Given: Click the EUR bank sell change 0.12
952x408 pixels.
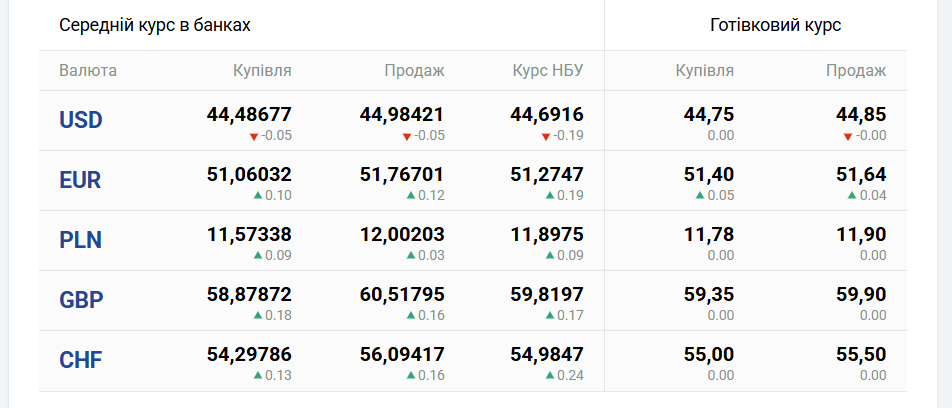Looking at the screenshot, I should pyautogui.click(x=431, y=196).
